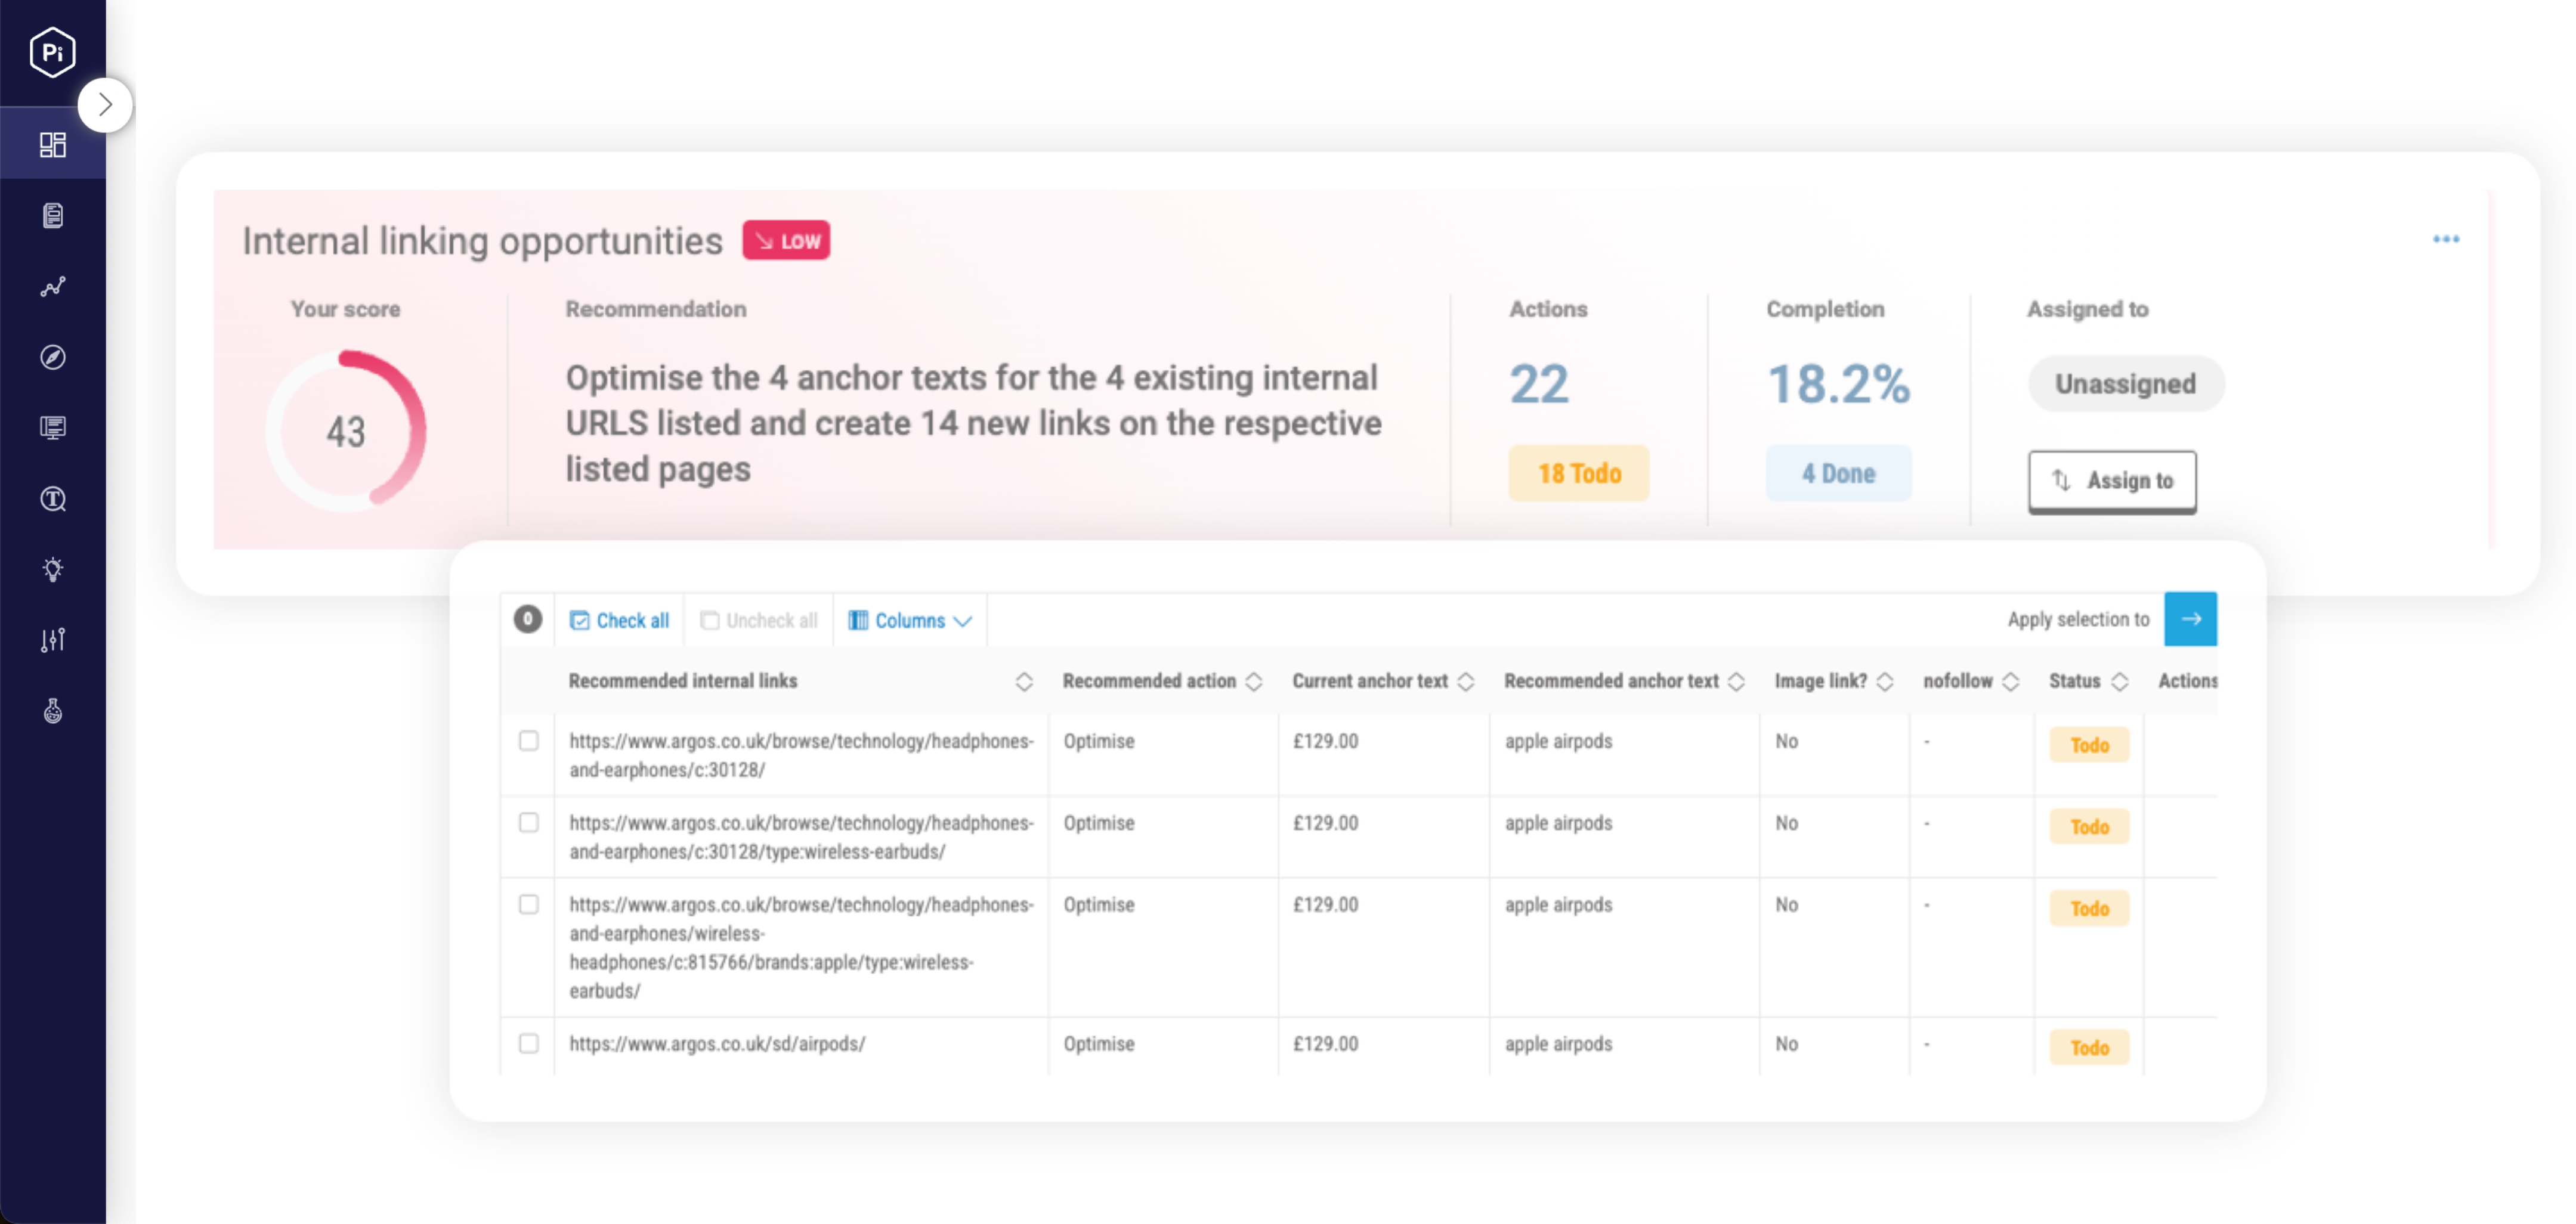Select checkbox for the c:30128/ URL row
Screen dimensions: 2576x1224
point(528,741)
